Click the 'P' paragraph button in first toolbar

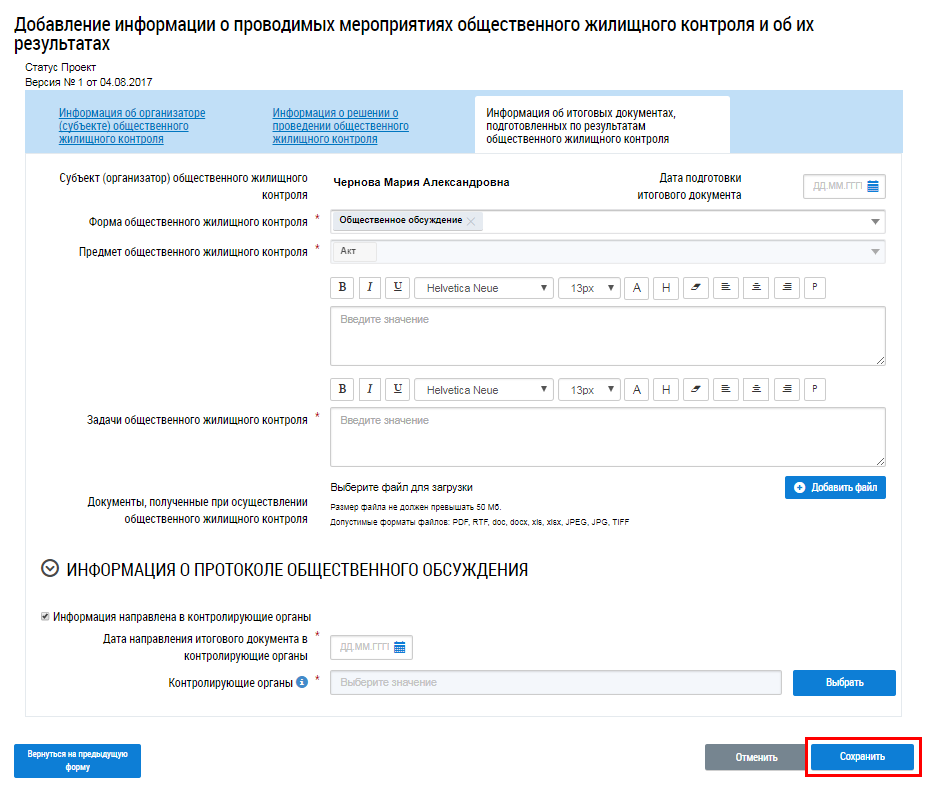(814, 288)
